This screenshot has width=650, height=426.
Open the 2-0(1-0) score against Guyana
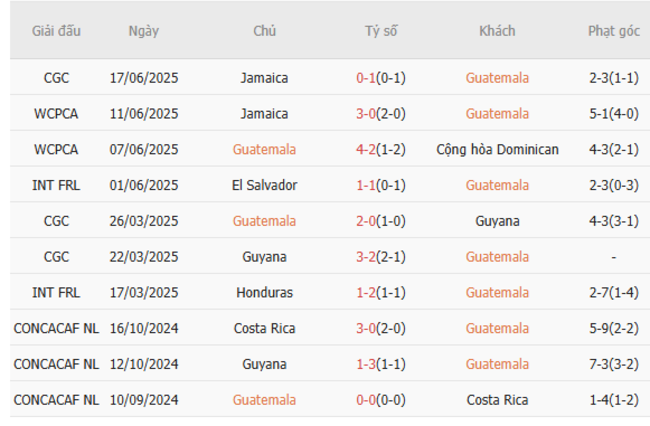click(x=380, y=221)
